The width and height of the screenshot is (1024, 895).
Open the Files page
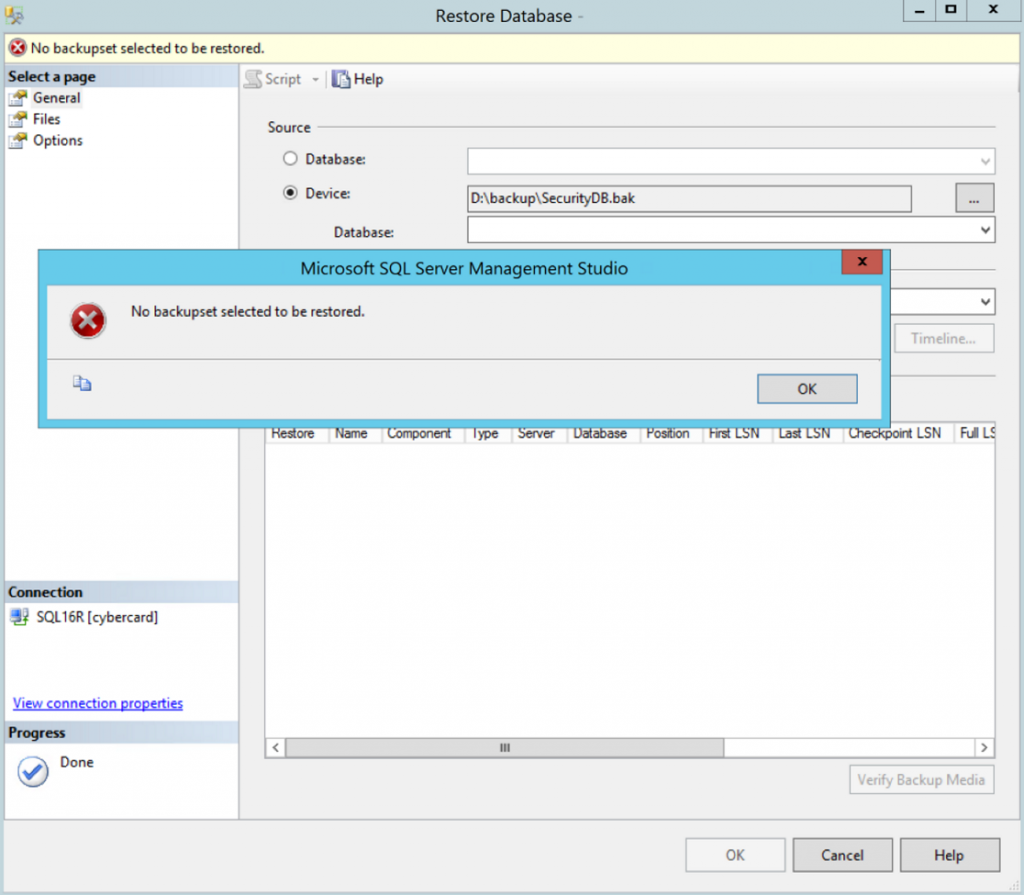(46, 119)
